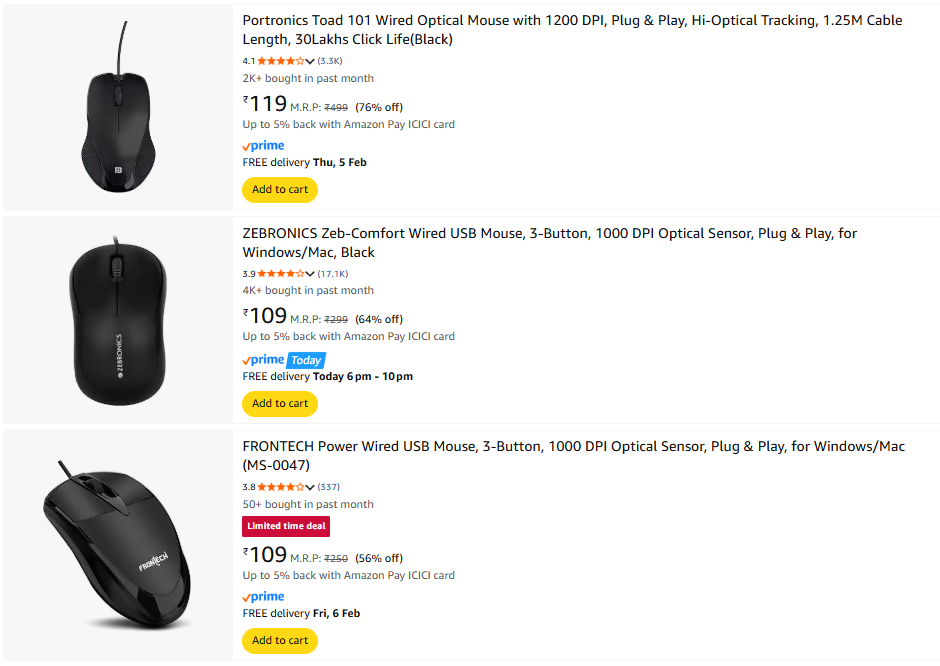Image resolution: width=940 pixels, height=666 pixels.
Task: Add ZEBRONICS Zeb-Comfort mouse to cart
Action: tap(280, 404)
